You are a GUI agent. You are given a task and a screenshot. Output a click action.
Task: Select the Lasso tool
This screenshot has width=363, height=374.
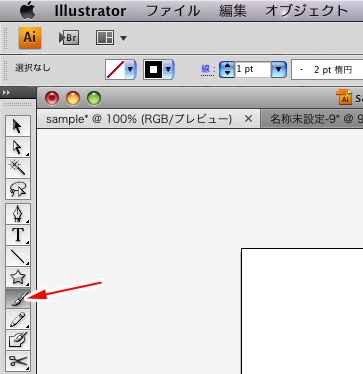tap(18, 189)
